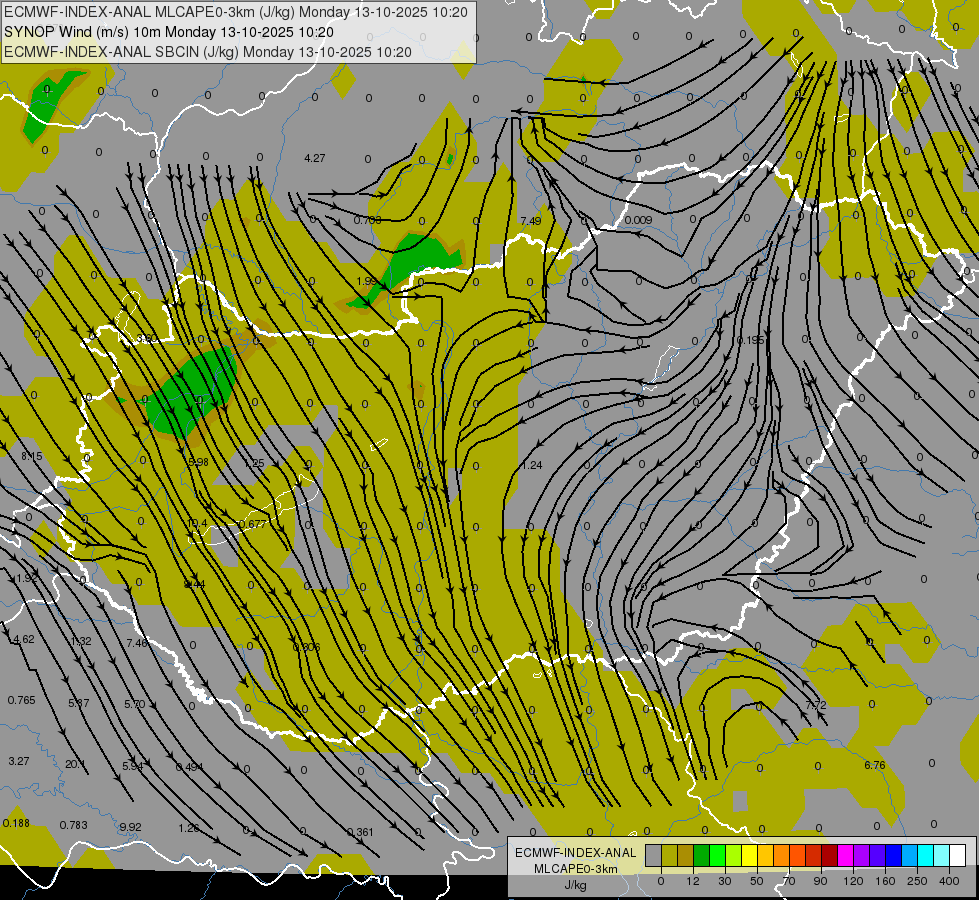Click the map value 0.783
The width and height of the screenshot is (979, 900).
tap(74, 825)
